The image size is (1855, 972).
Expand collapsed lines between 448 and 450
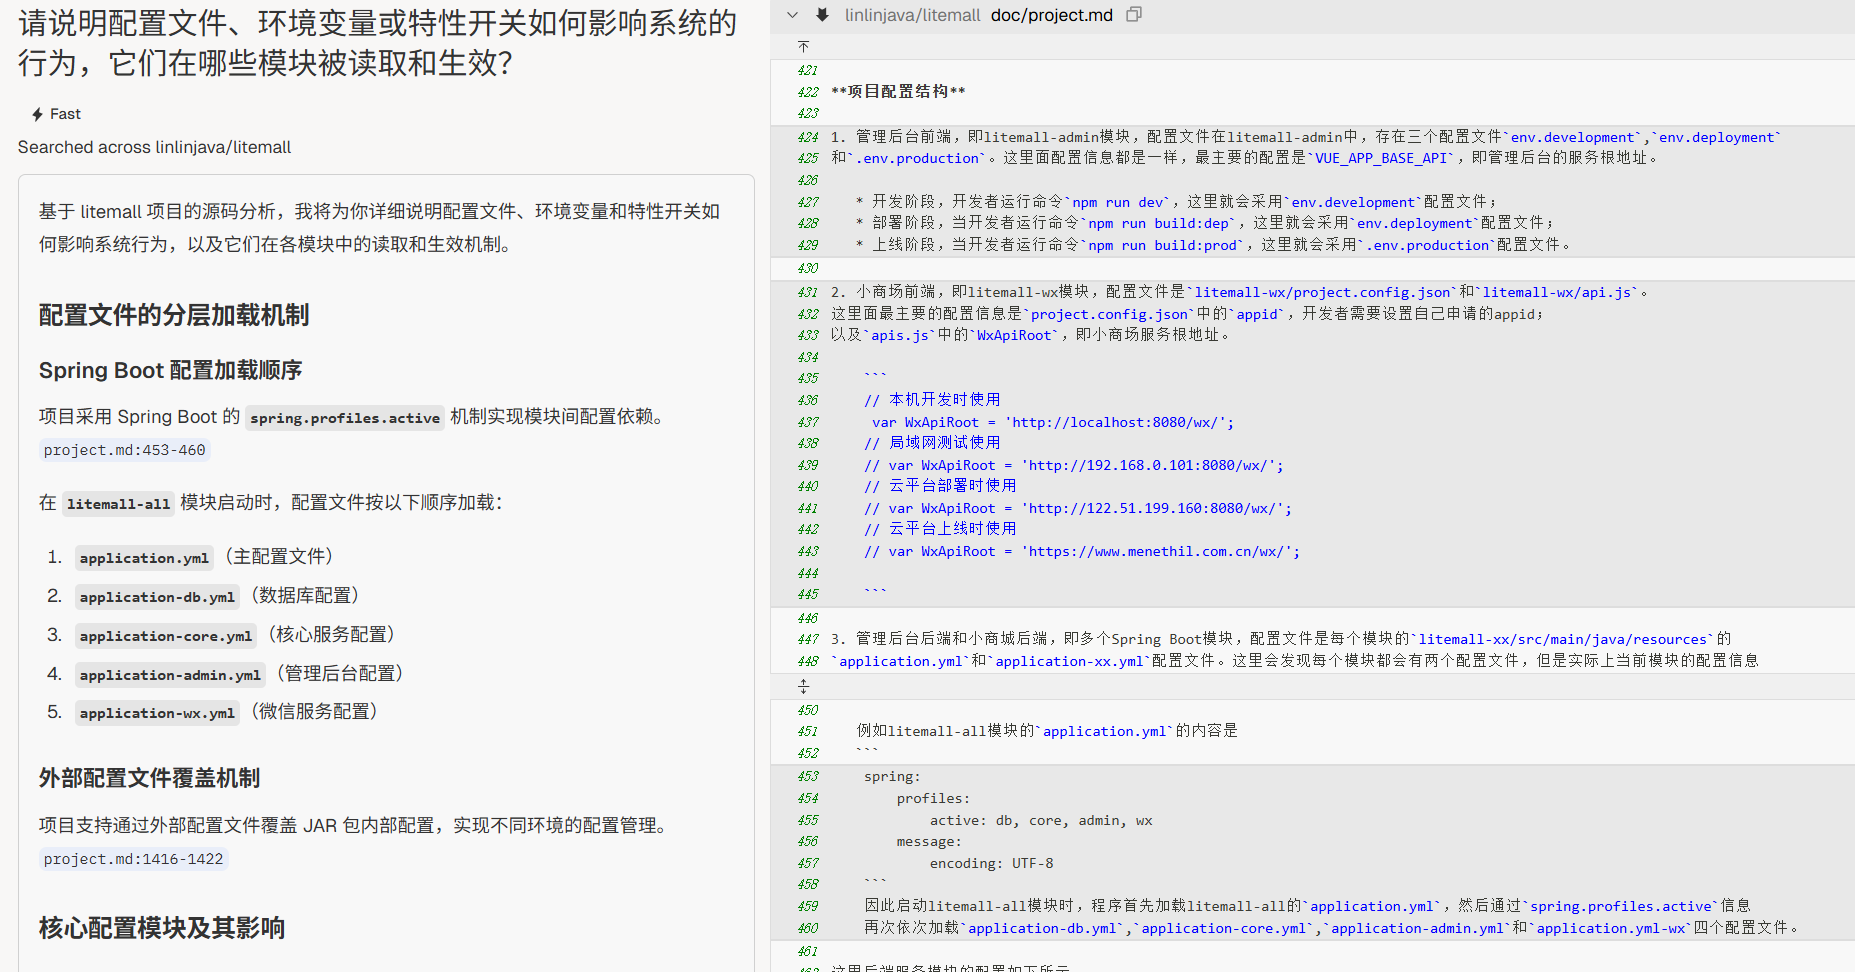(x=803, y=686)
